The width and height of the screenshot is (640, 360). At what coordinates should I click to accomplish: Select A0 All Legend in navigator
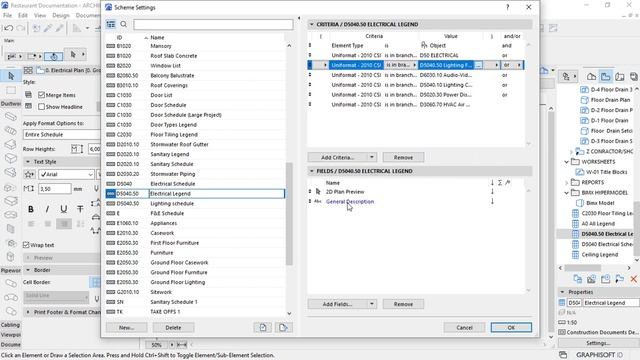[x=598, y=224]
